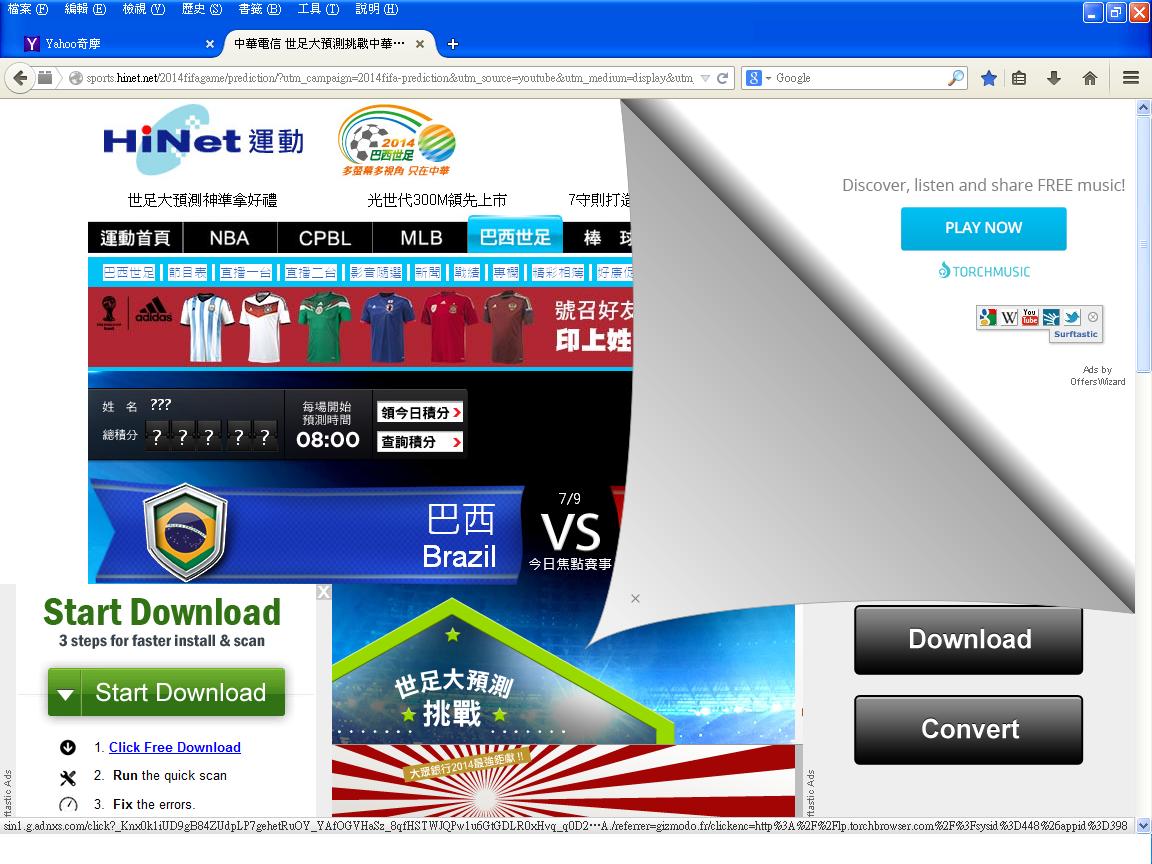Click the Twitter bird icon in Surftastic bar
1152x864 pixels.
point(1073,317)
